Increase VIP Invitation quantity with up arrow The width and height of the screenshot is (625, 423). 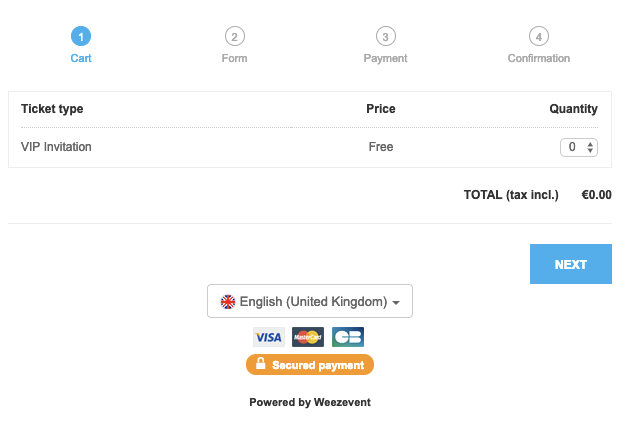click(590, 144)
